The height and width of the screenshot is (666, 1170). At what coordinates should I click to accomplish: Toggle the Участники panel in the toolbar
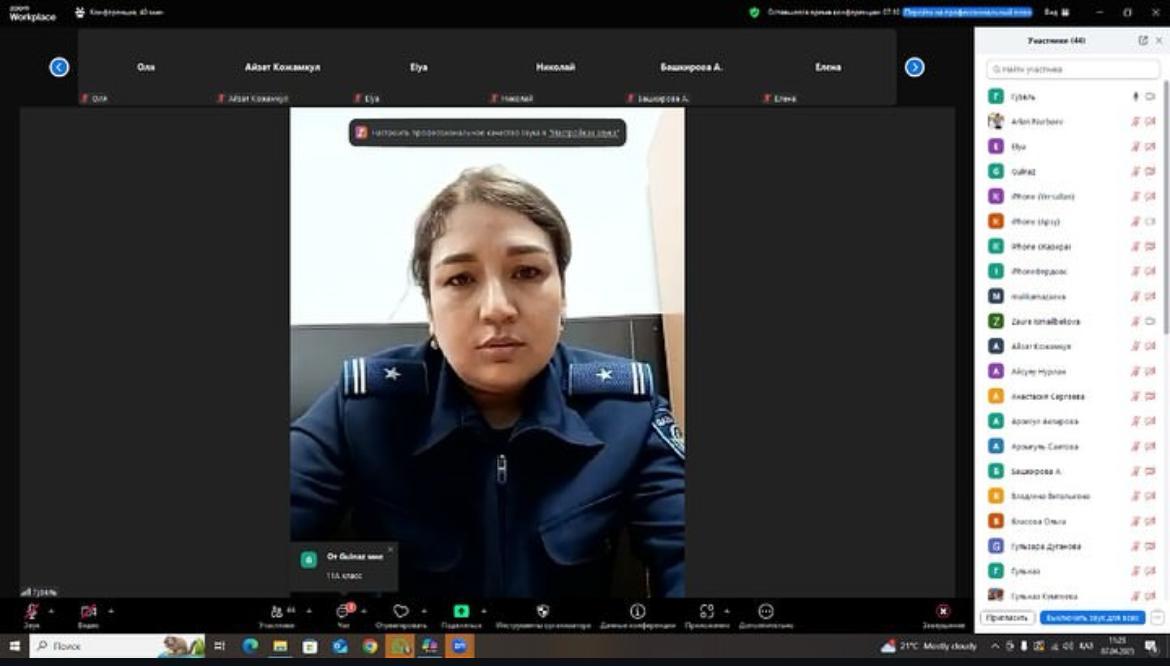coord(277,611)
